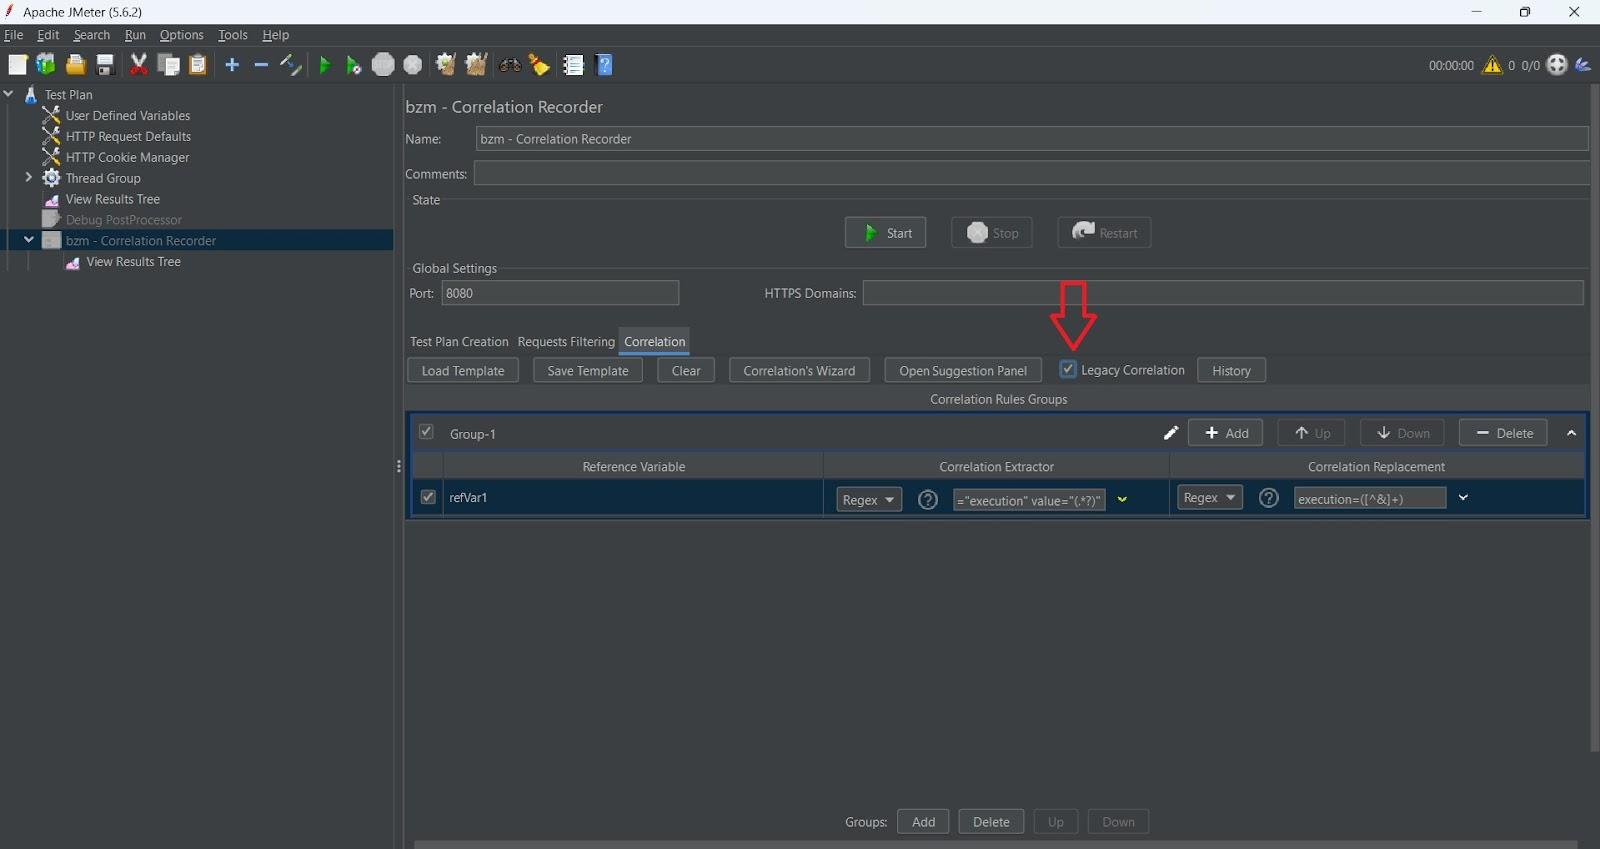The width and height of the screenshot is (1600, 849).
Task: Switch to the Test Plan Creation tab
Action: (x=459, y=342)
